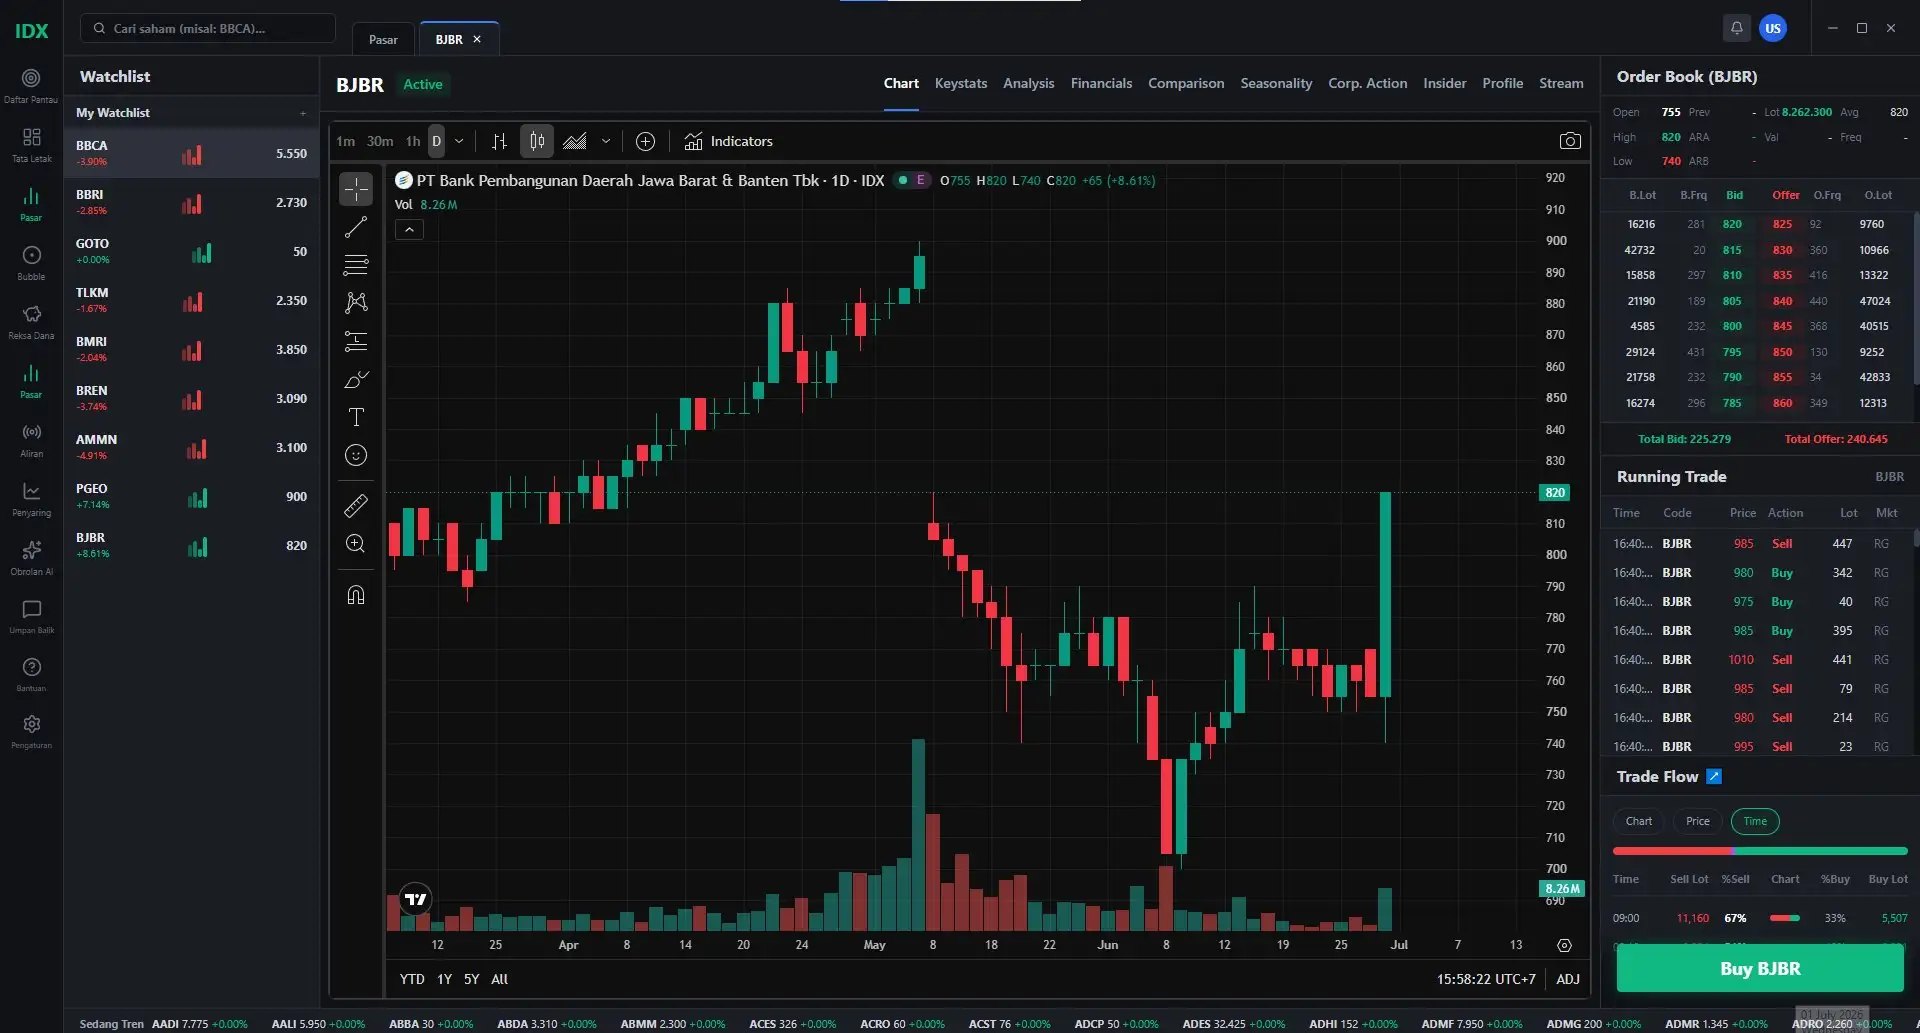Expand Trade Flow in new window
Viewport: 1920px width, 1033px height.
tap(1714, 776)
